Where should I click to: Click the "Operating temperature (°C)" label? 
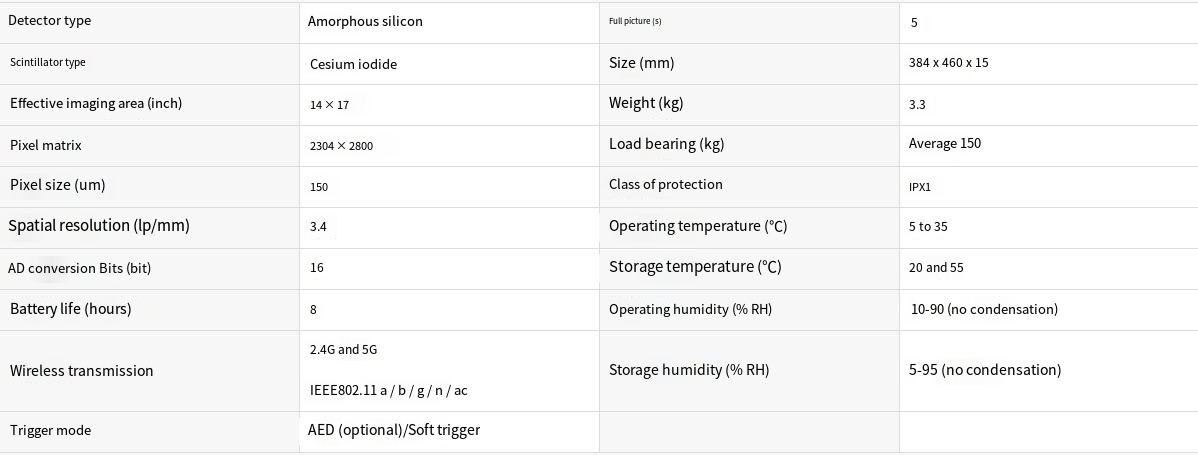698,226
